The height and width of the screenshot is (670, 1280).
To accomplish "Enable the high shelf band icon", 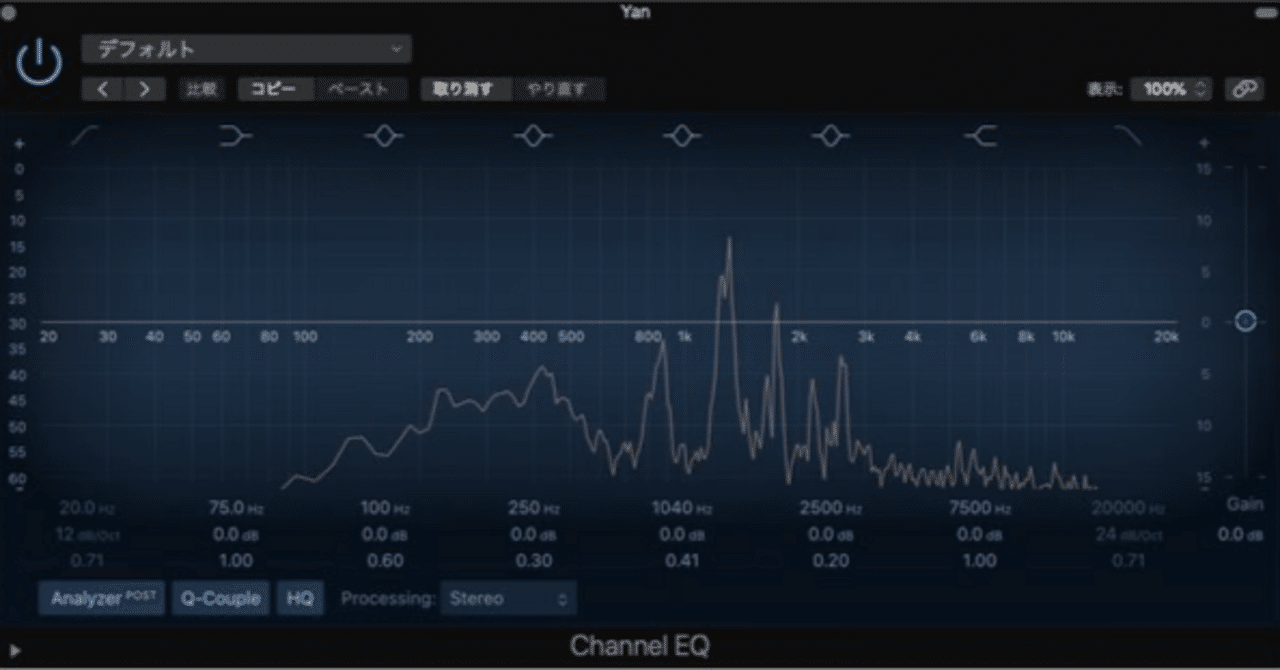I will [981, 136].
